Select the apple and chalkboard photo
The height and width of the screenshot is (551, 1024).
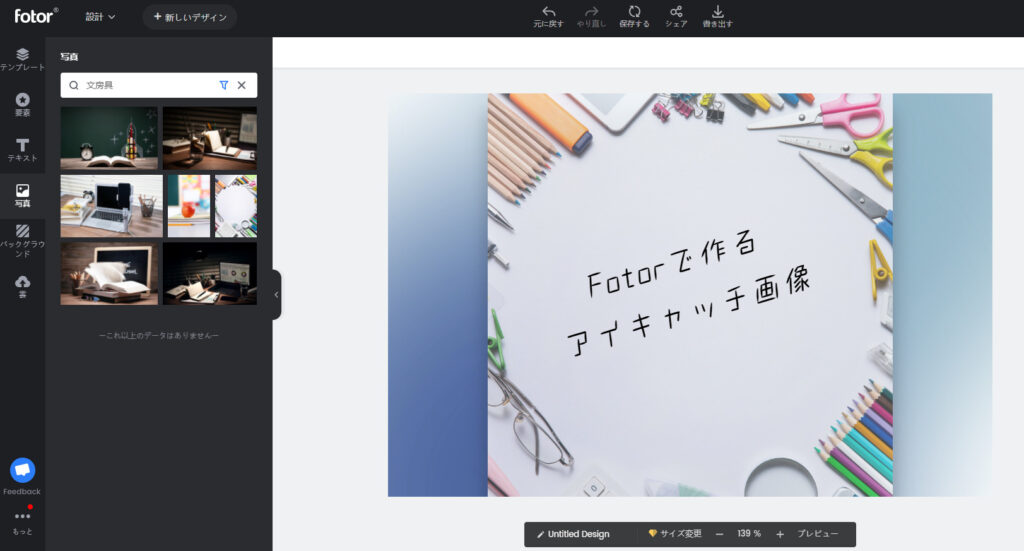tap(189, 206)
